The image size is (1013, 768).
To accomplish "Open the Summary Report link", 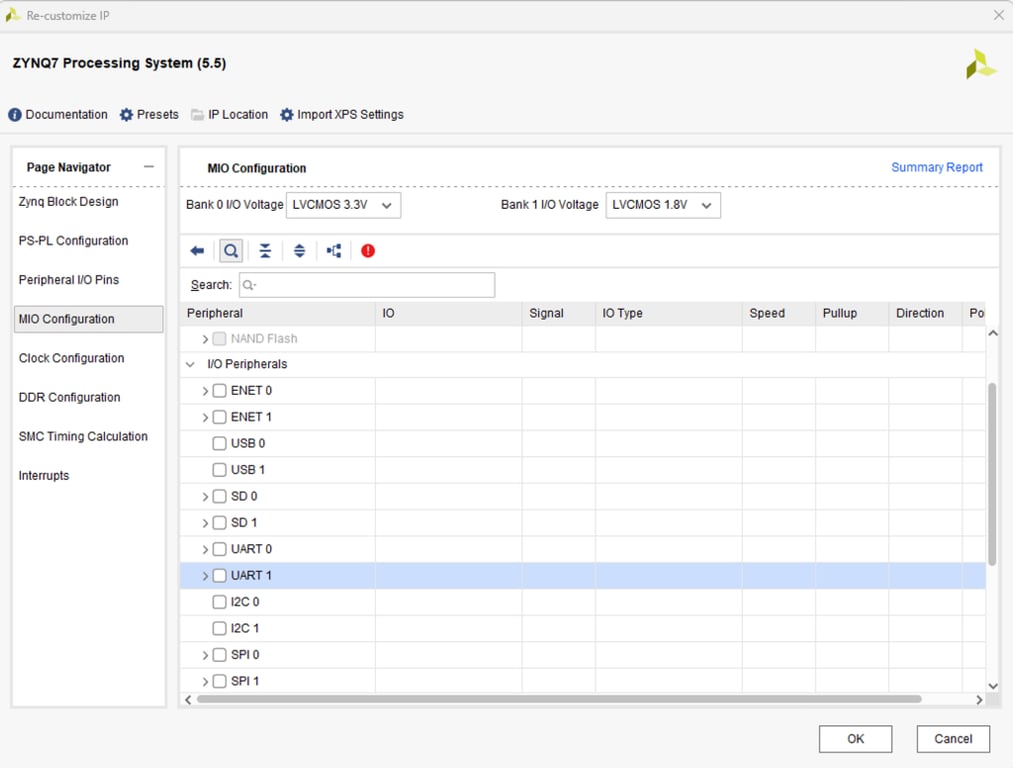I will click(937, 167).
